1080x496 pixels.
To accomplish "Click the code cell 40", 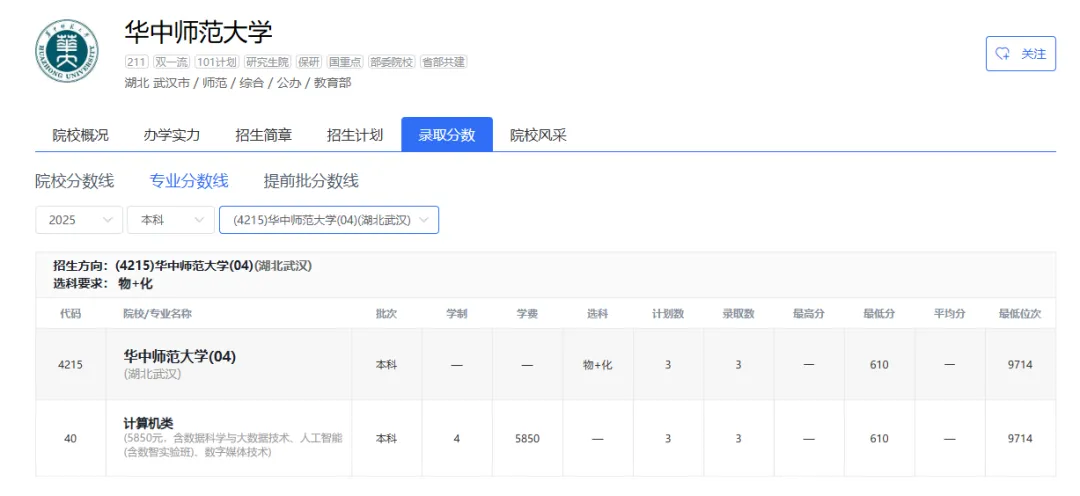I will (70, 438).
